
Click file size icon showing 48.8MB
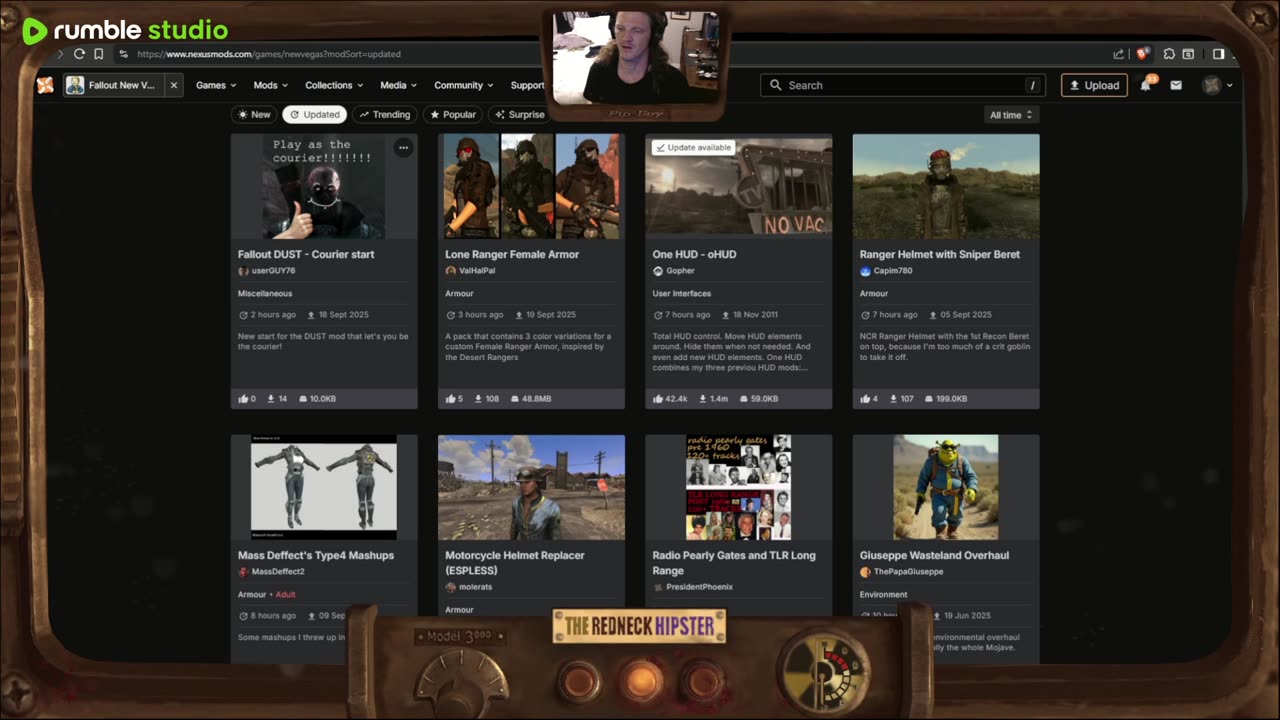513,399
